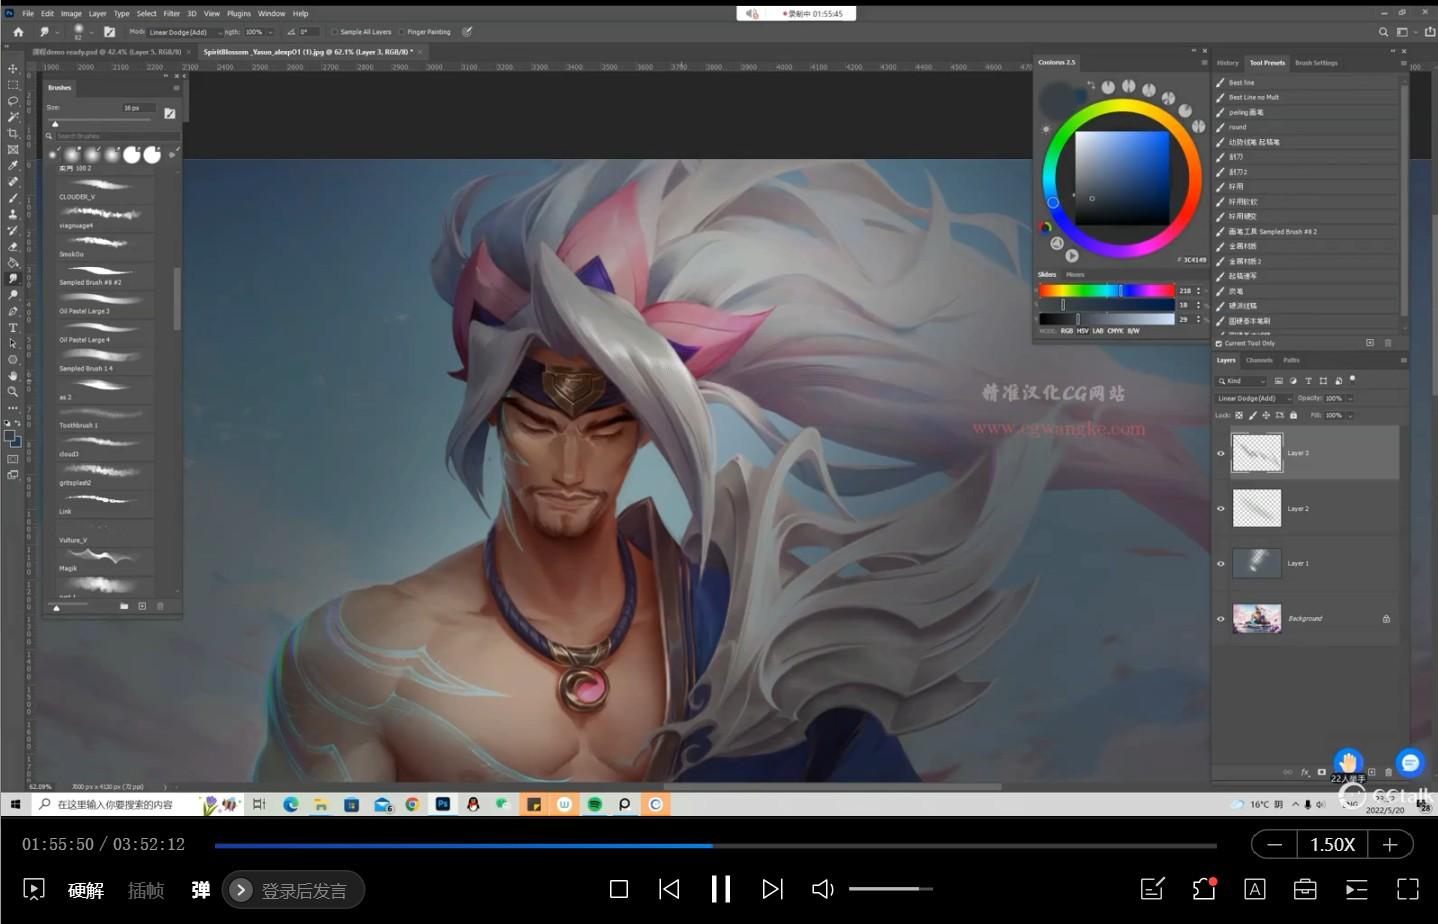Open the layer Fill dropdown

click(1350, 415)
